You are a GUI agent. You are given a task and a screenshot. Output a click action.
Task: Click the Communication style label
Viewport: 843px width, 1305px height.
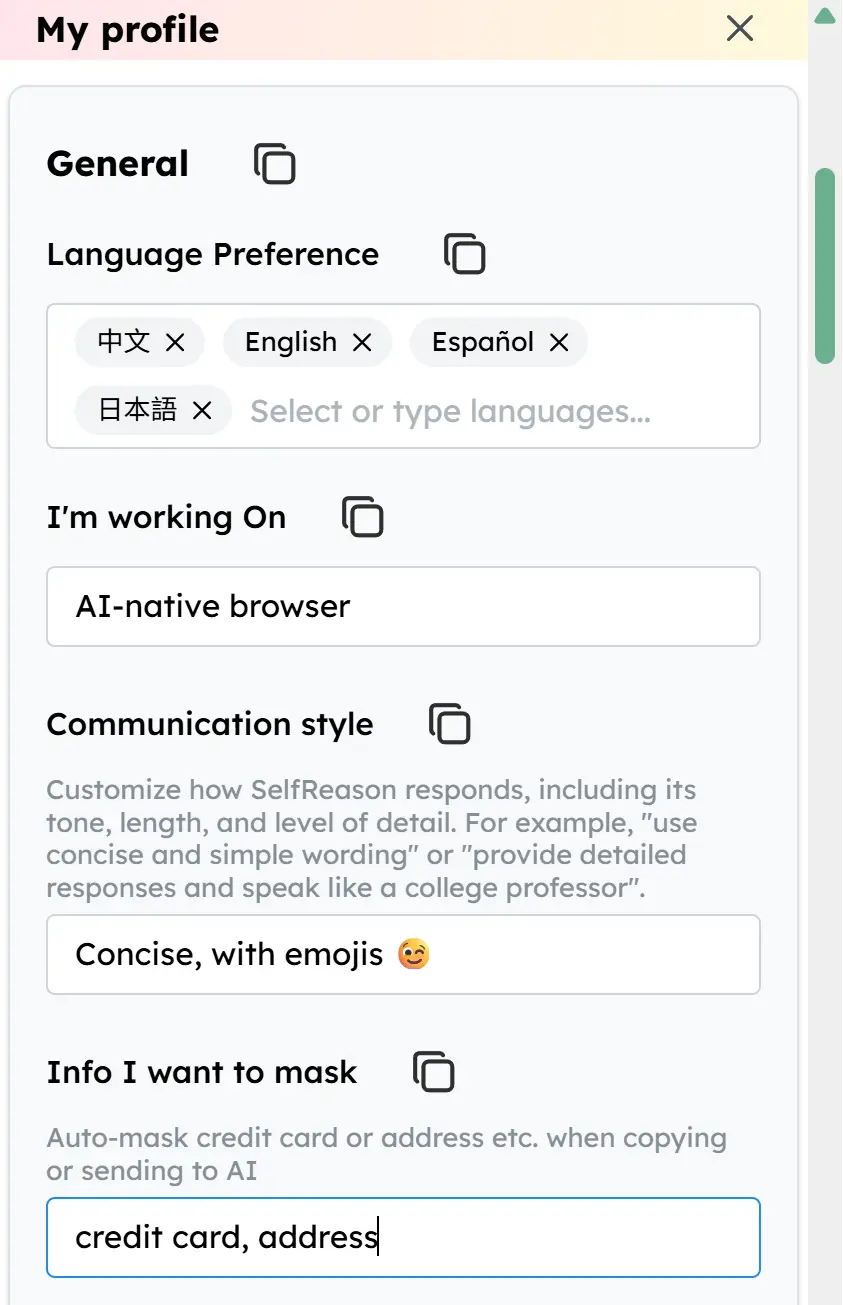210,724
